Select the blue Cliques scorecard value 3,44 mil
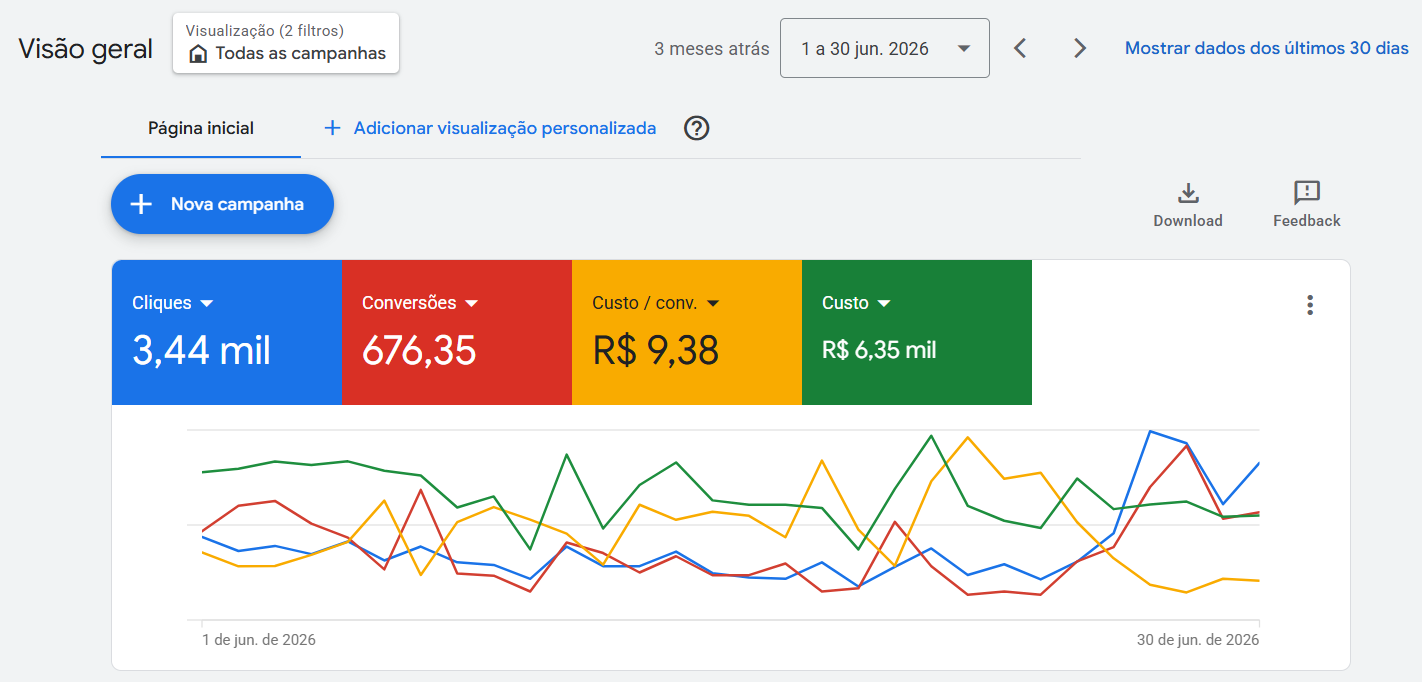1422x682 pixels. click(201, 351)
